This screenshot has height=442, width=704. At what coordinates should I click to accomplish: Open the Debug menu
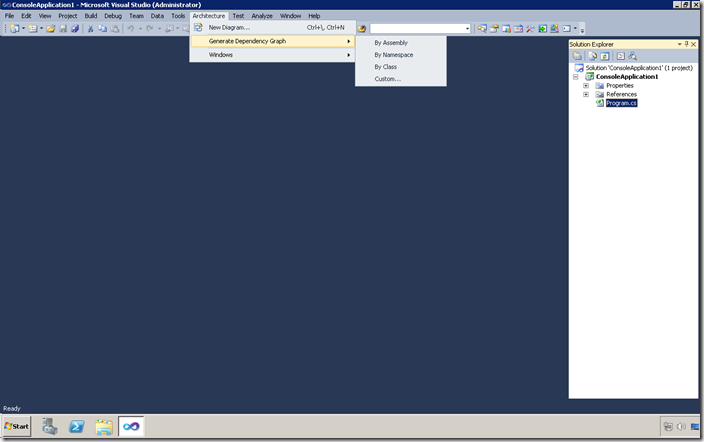click(113, 16)
